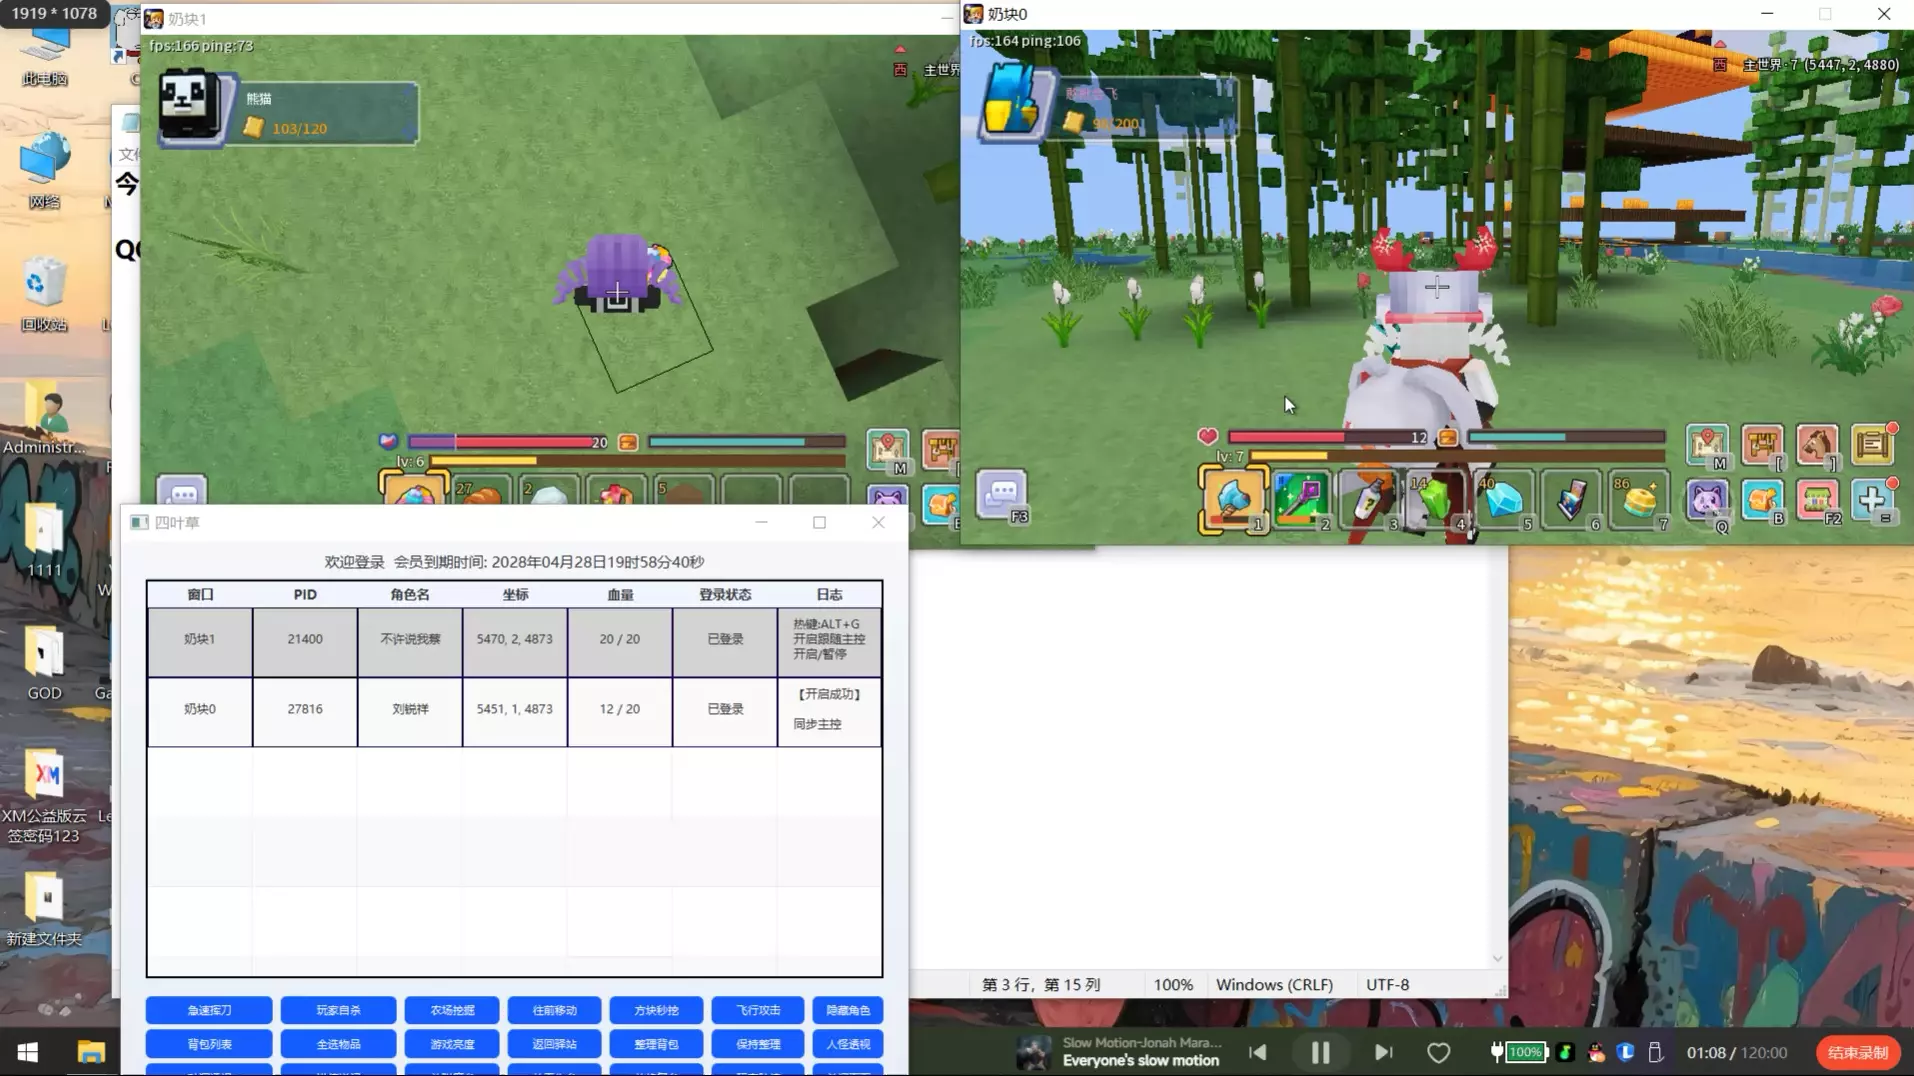Open the quest scroll icon in 奶块0
This screenshot has width=1914, height=1076.
tap(1872, 445)
